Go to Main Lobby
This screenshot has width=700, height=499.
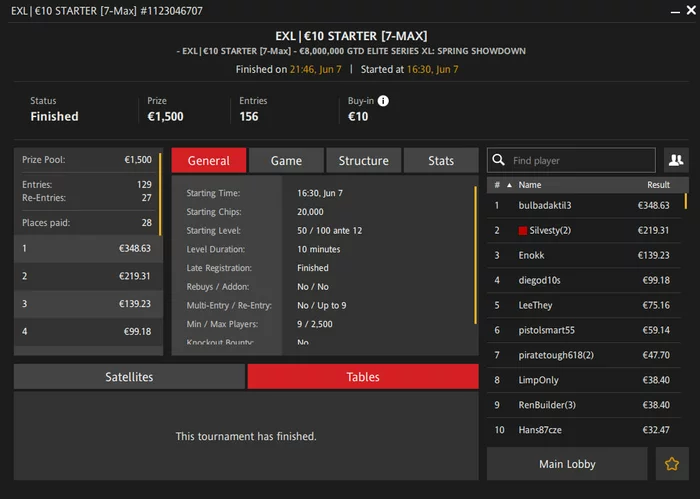(567, 464)
